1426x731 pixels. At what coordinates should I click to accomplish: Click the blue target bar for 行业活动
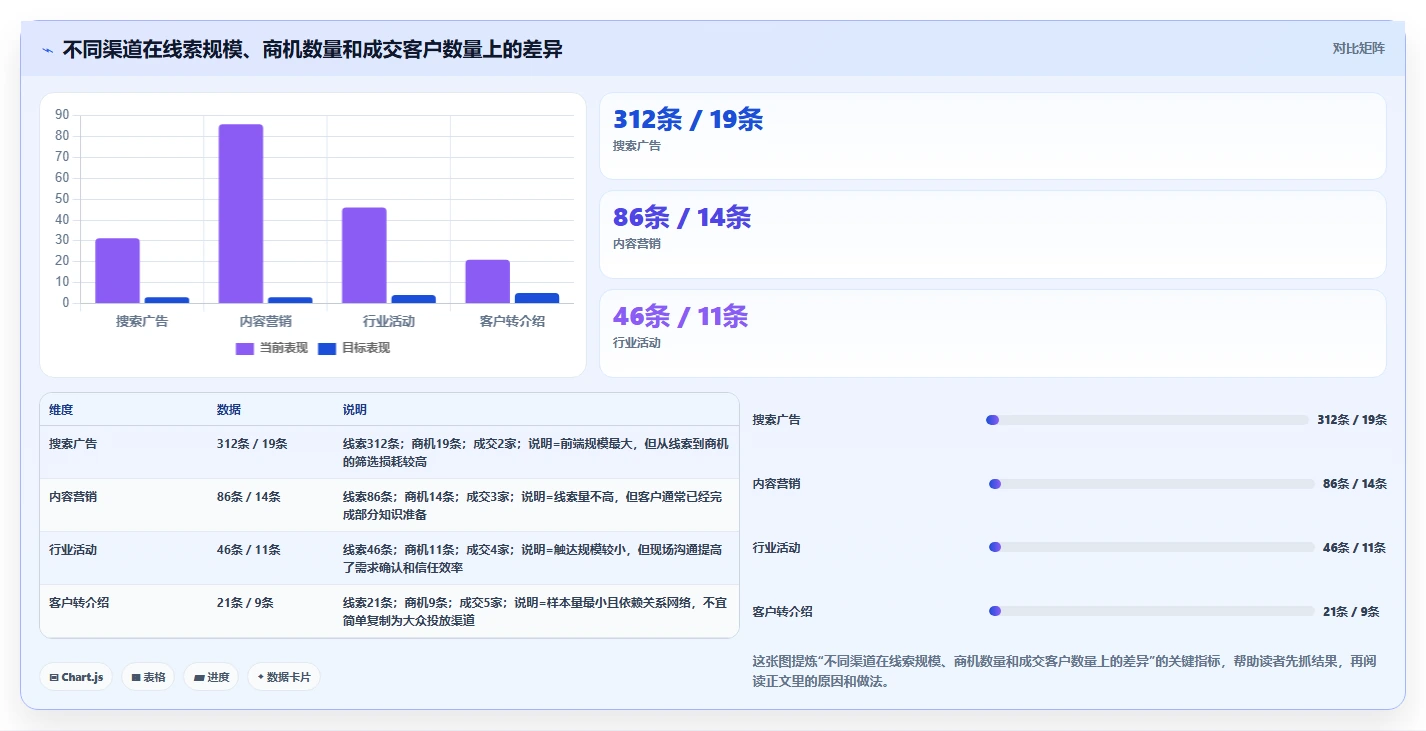(x=413, y=299)
